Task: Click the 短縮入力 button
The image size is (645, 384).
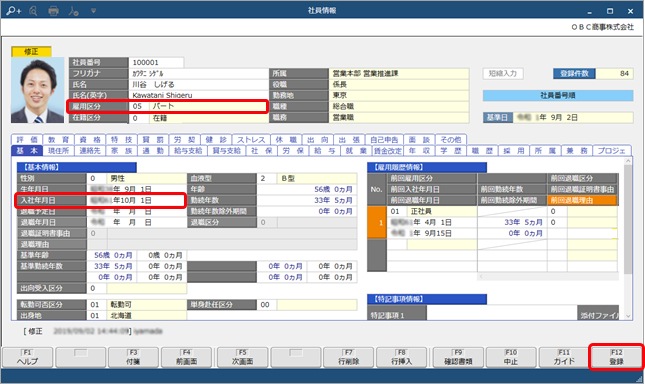Action: (503, 74)
